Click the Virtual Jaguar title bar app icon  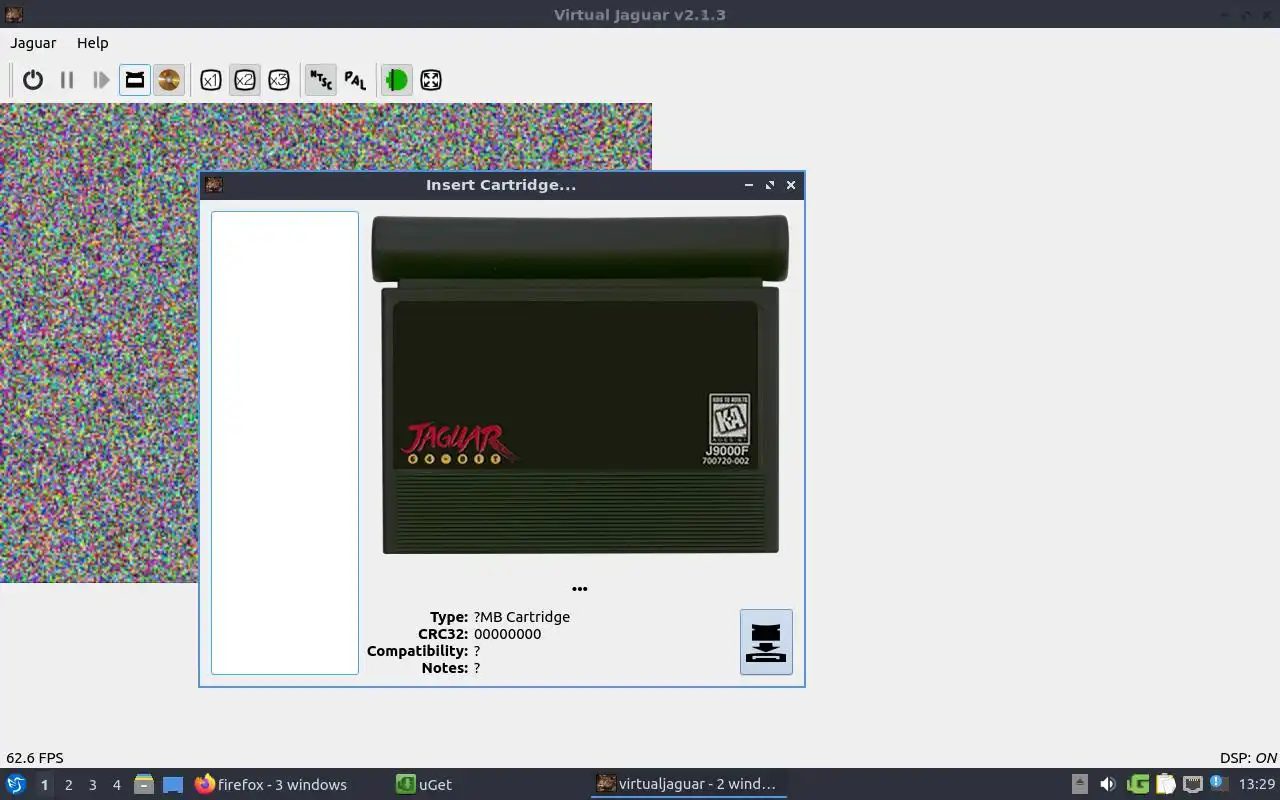(x=14, y=14)
